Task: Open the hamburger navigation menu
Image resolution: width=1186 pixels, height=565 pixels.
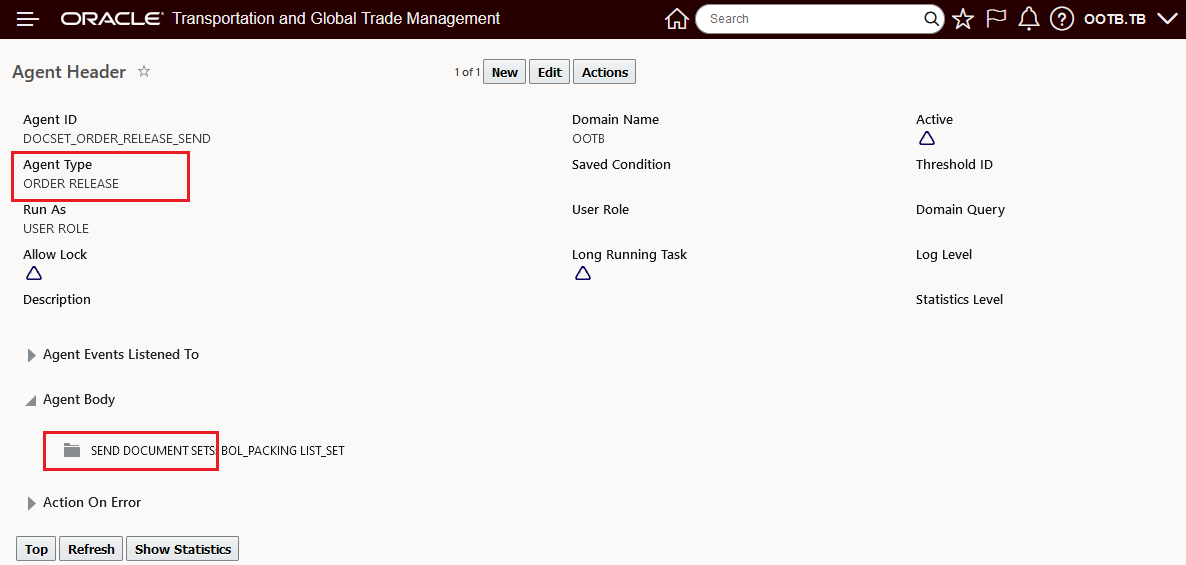Action: pyautogui.click(x=27, y=19)
